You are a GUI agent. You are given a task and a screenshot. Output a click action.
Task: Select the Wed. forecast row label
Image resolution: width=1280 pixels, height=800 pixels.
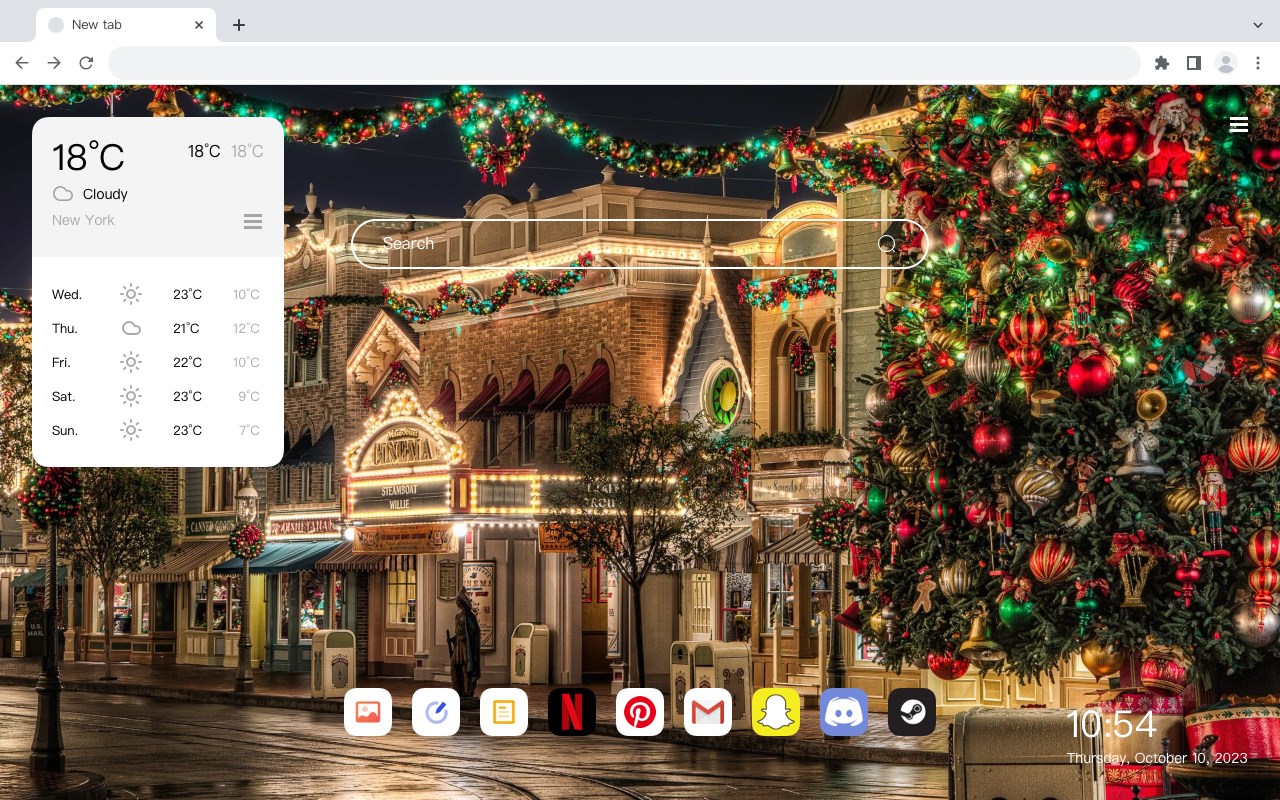(67, 294)
